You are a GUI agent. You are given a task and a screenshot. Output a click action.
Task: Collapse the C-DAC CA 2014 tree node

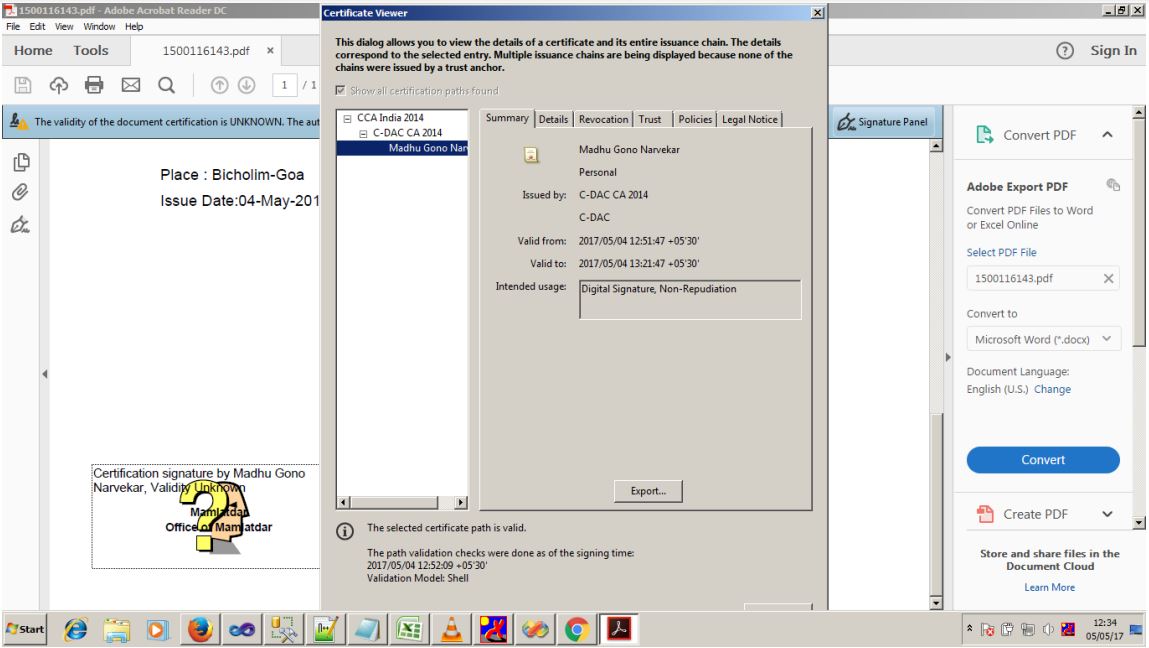click(363, 133)
